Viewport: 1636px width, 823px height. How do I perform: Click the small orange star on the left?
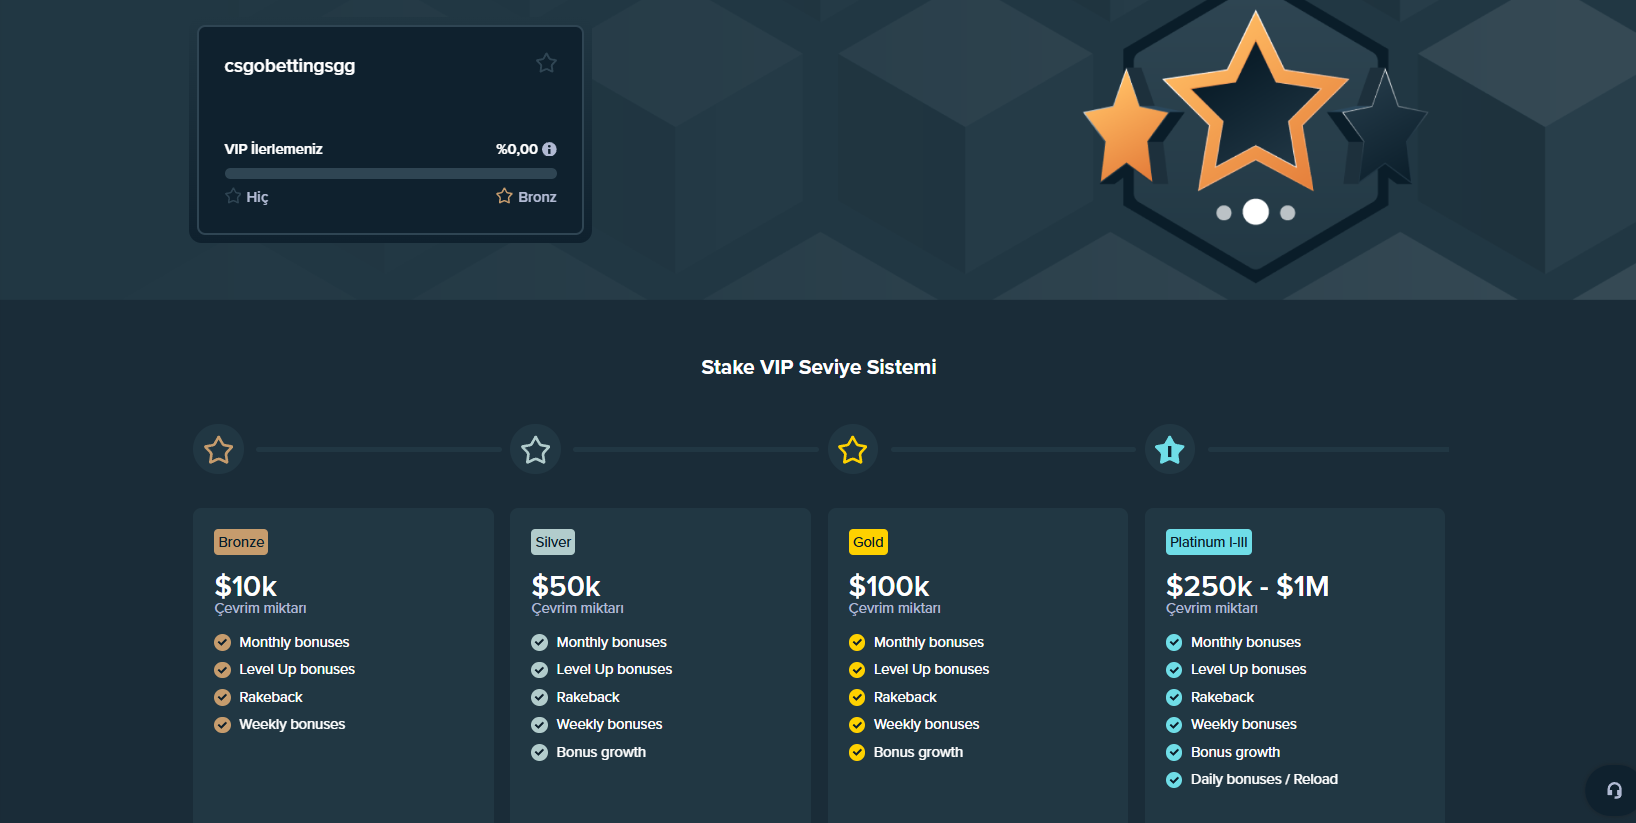(x=1127, y=130)
